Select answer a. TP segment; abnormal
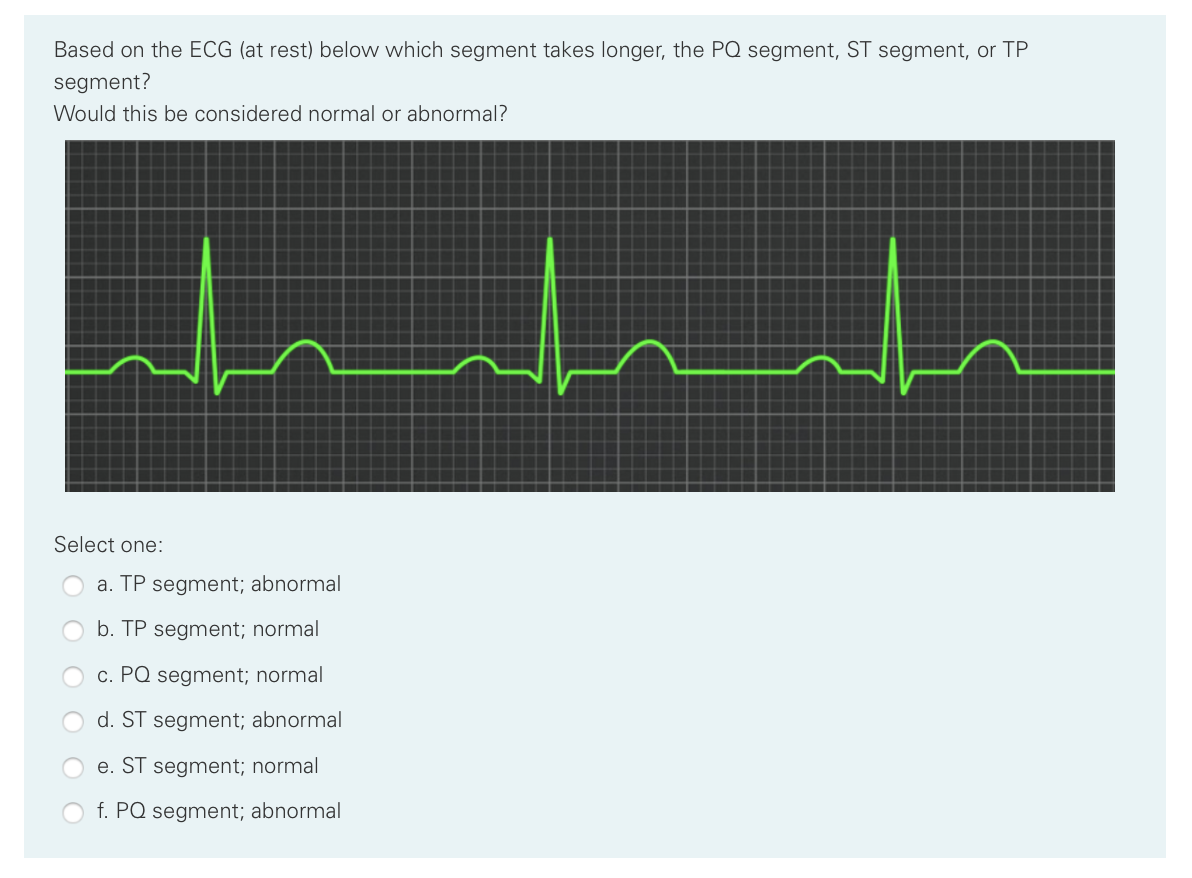1192x878 pixels. click(73, 585)
